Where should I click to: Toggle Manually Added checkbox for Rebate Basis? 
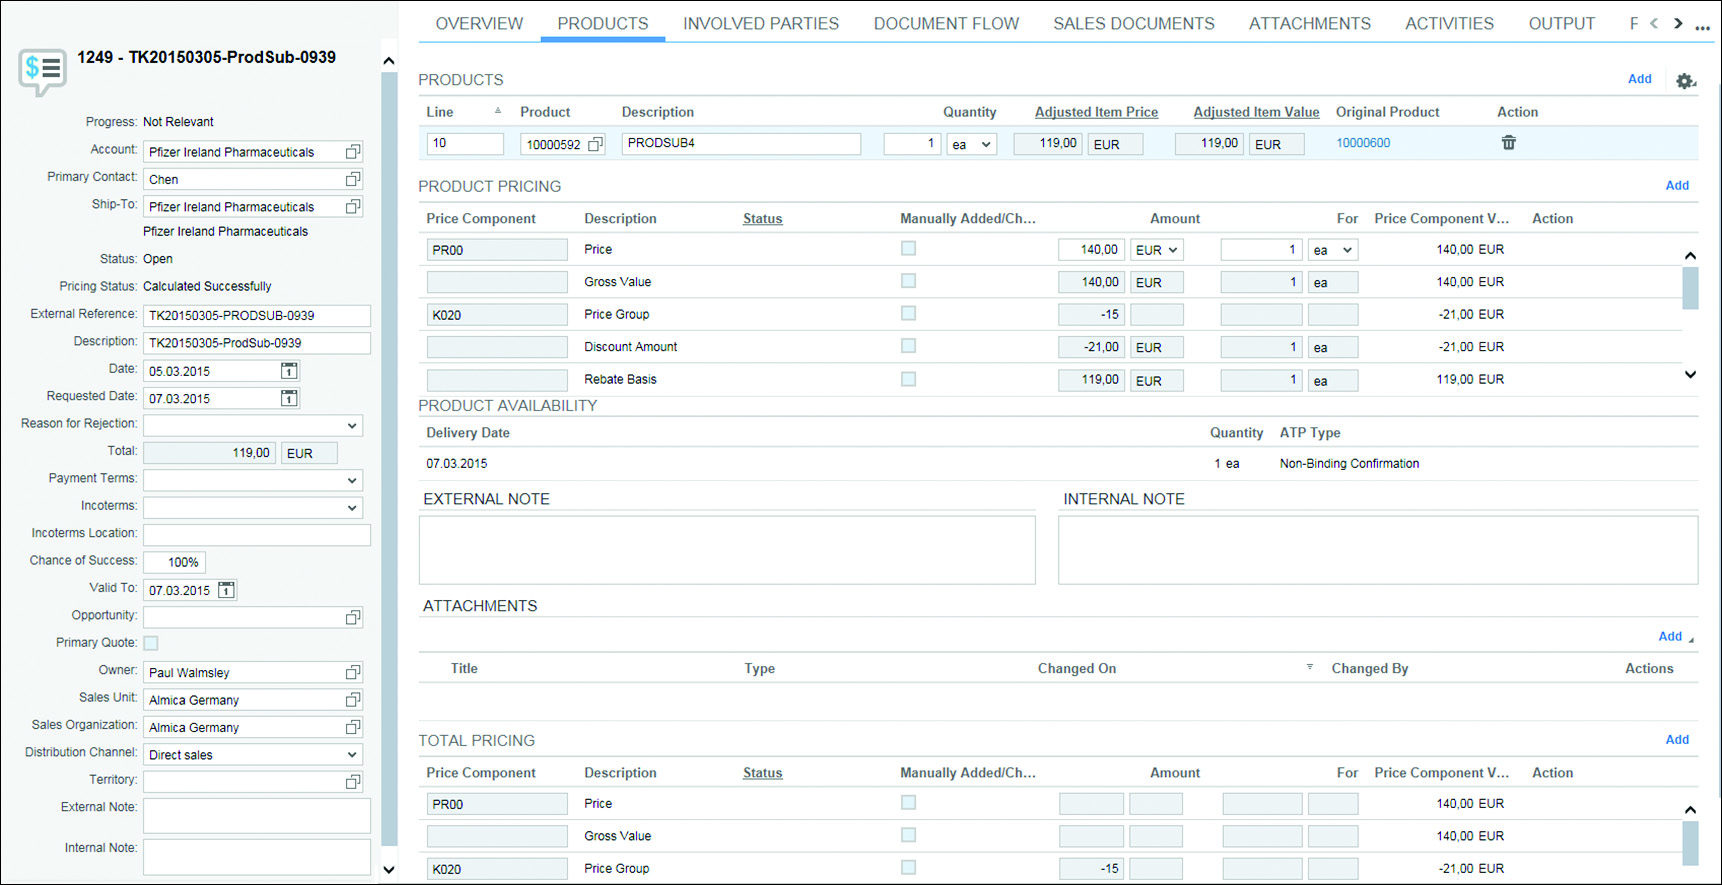coord(908,379)
